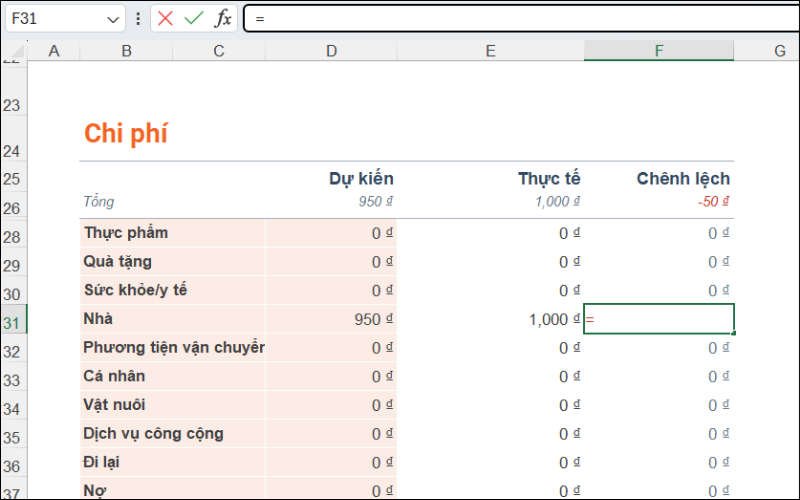
Task: Select the column E header
Action: (490, 50)
